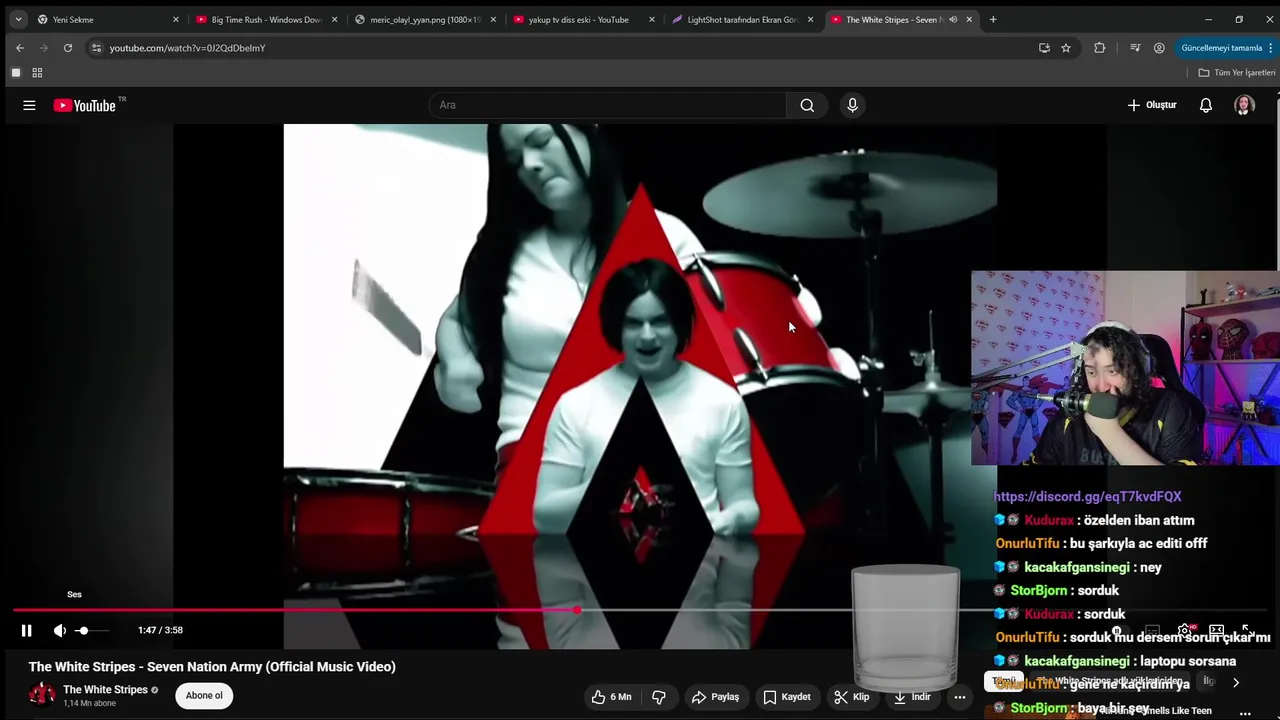This screenshot has height=720, width=1280.
Task: Show next chips with the right chevron
Action: click(x=1236, y=682)
